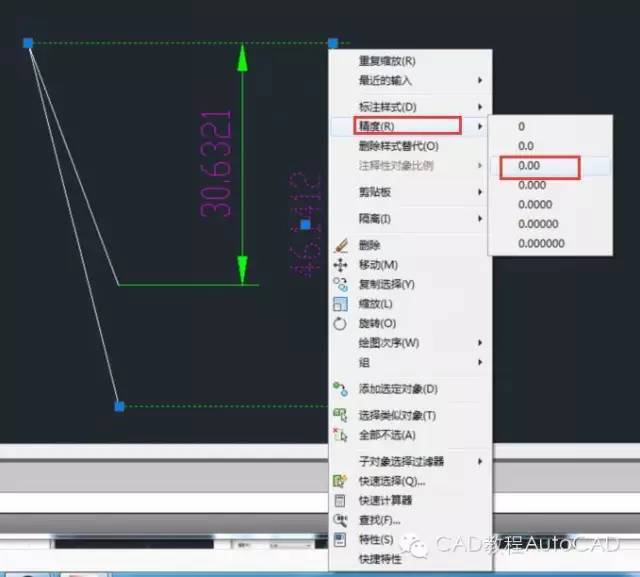Expand arrow next to 剪贴板
The height and width of the screenshot is (577, 640).
[480, 192]
